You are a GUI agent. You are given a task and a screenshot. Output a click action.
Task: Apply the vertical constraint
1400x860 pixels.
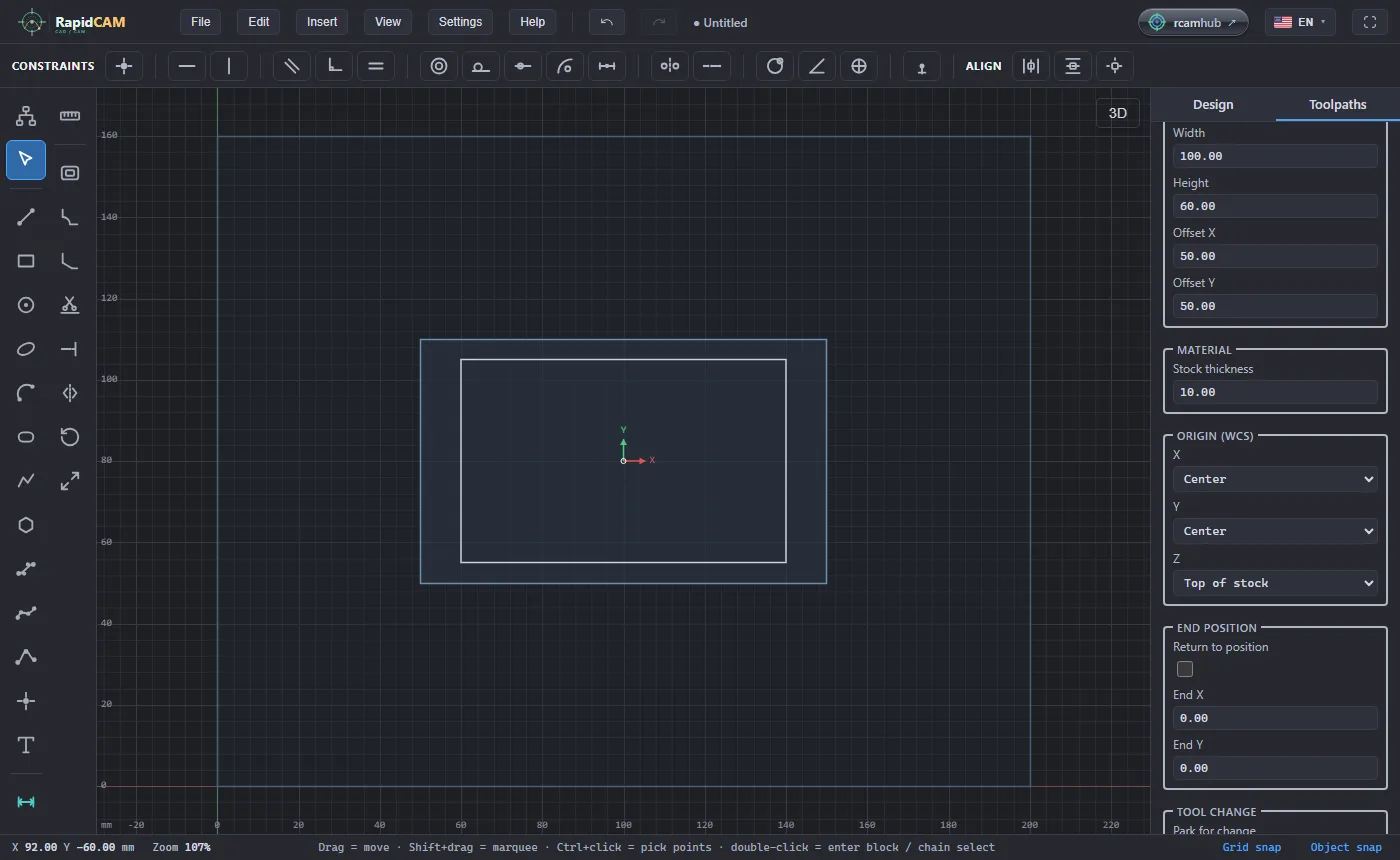(229, 66)
